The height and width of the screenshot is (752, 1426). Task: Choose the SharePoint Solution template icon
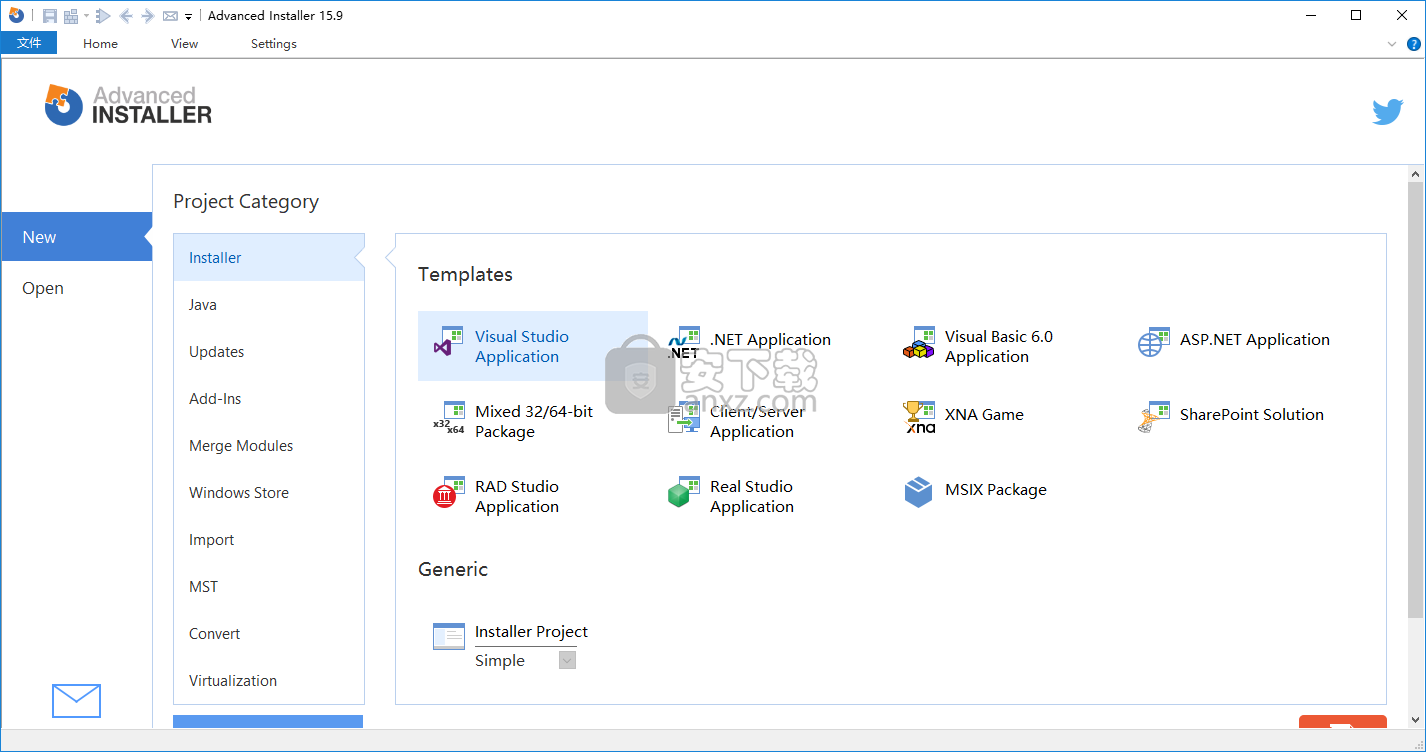1154,418
